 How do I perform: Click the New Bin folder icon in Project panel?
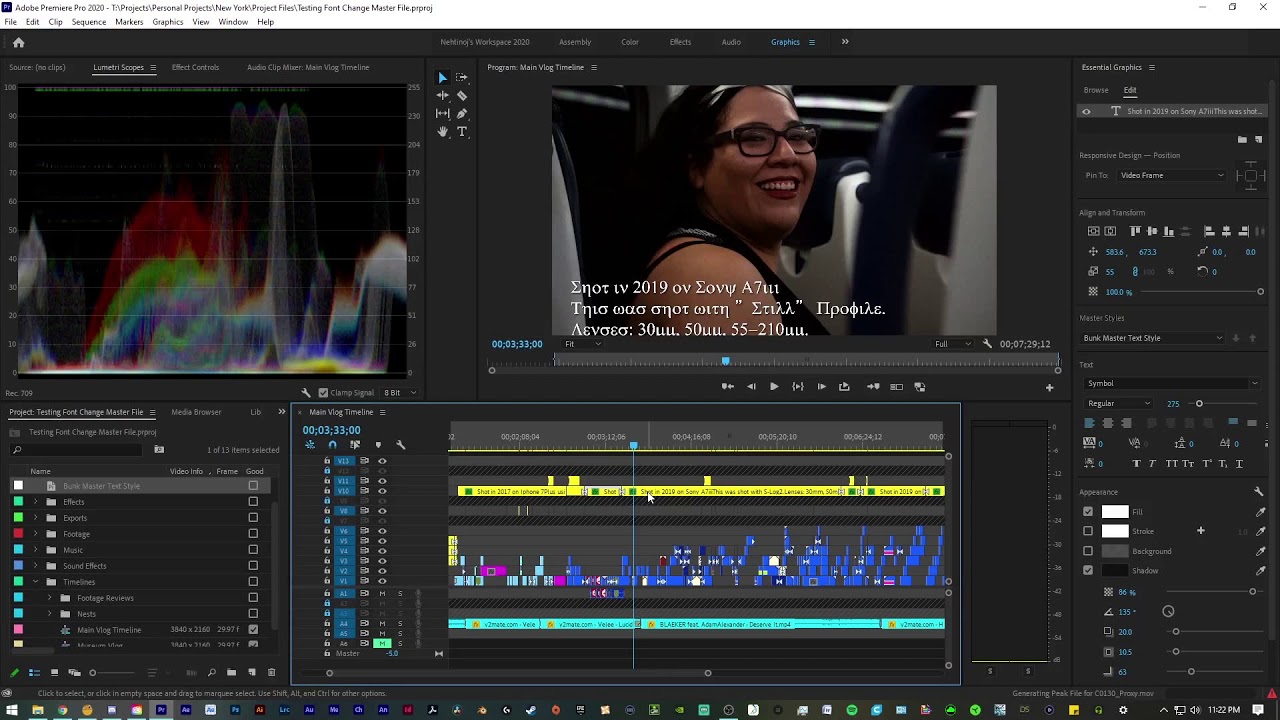(x=231, y=673)
